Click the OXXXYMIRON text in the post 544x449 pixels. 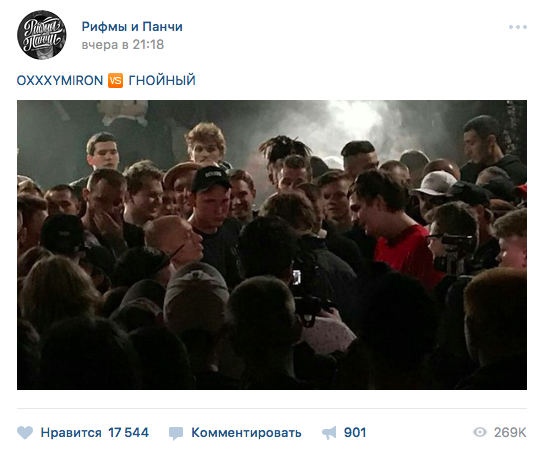point(60,81)
